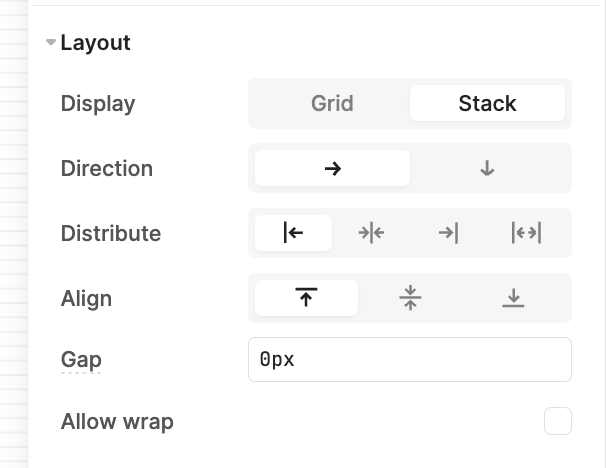Click the Allow wrap label
606x468 pixels.
pos(117,421)
